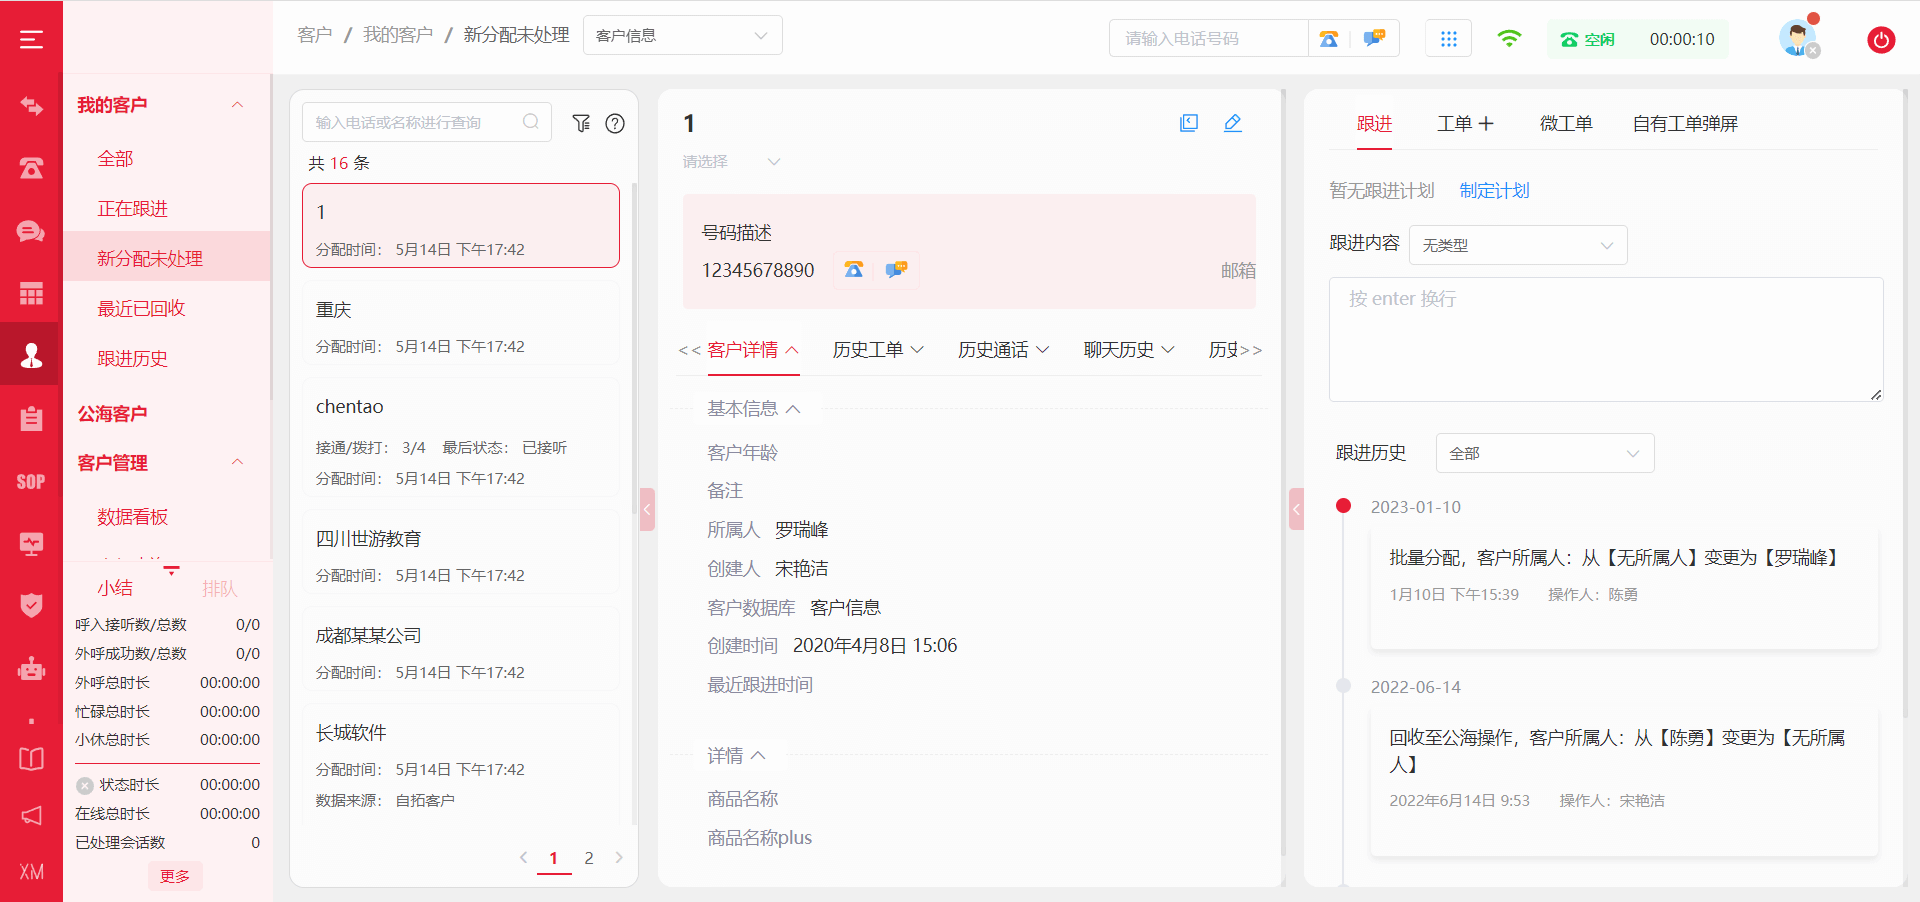Switch to the 历史工单 tab
This screenshot has width=1920, height=902.
[878, 350]
